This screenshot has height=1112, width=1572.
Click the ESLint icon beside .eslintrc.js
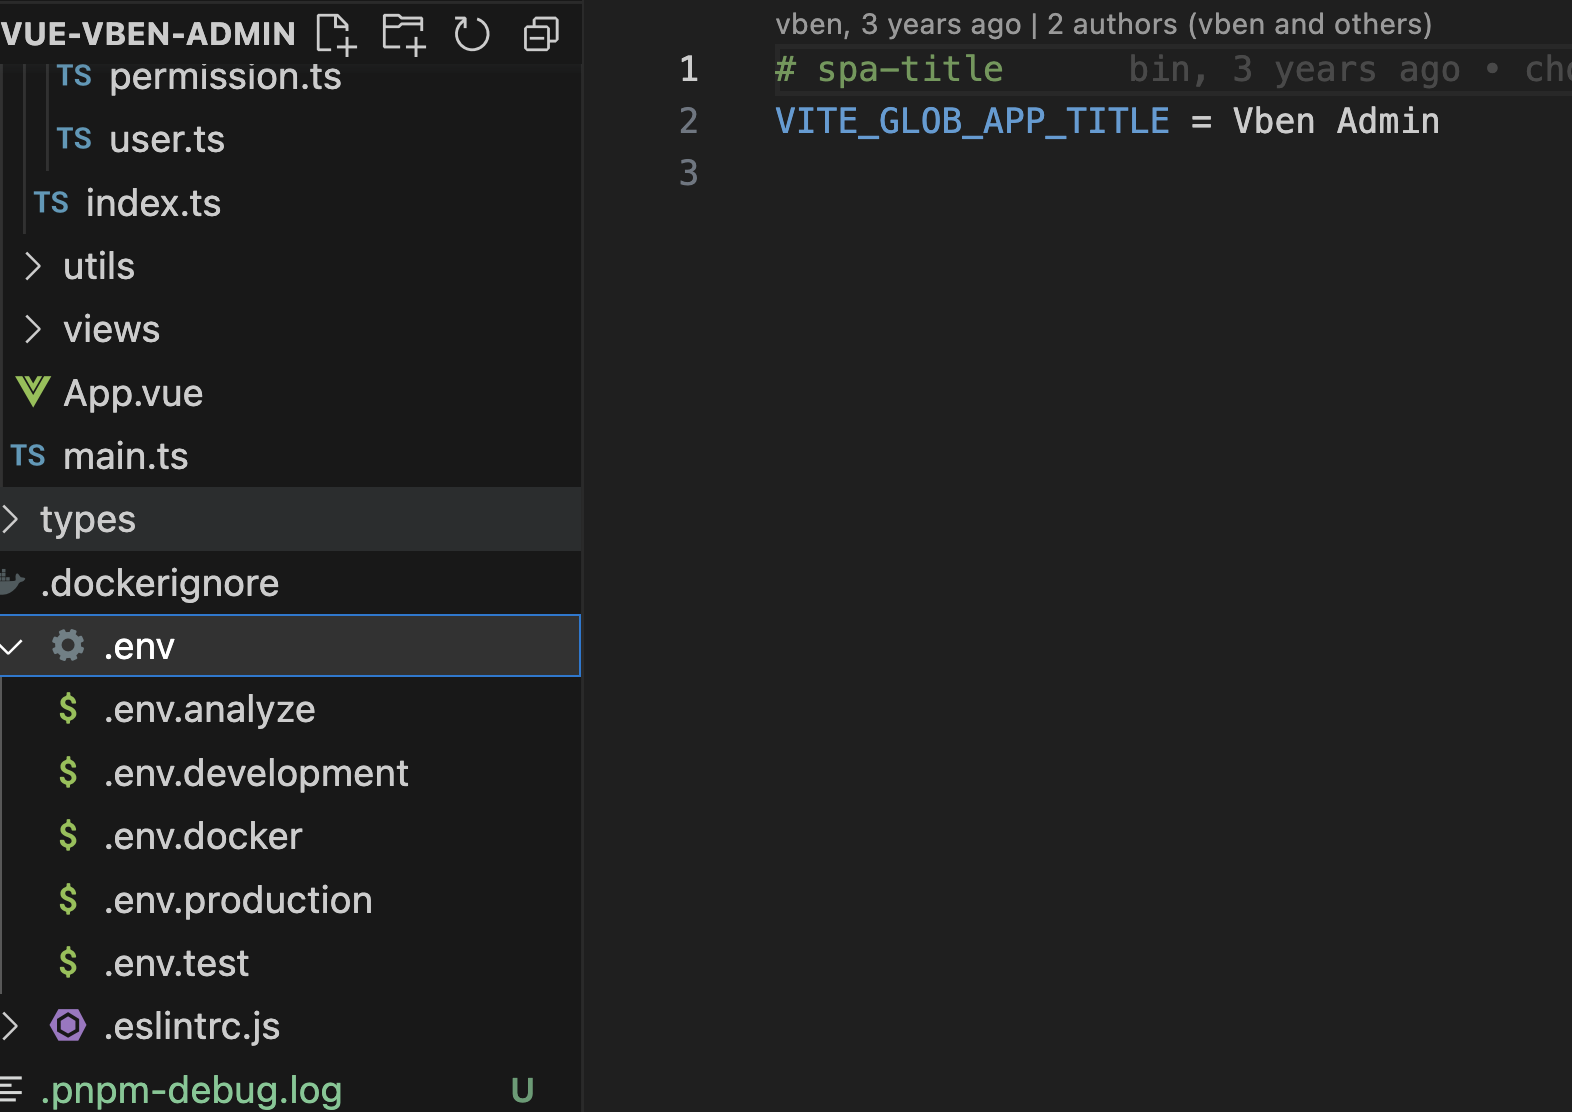[x=68, y=1026]
